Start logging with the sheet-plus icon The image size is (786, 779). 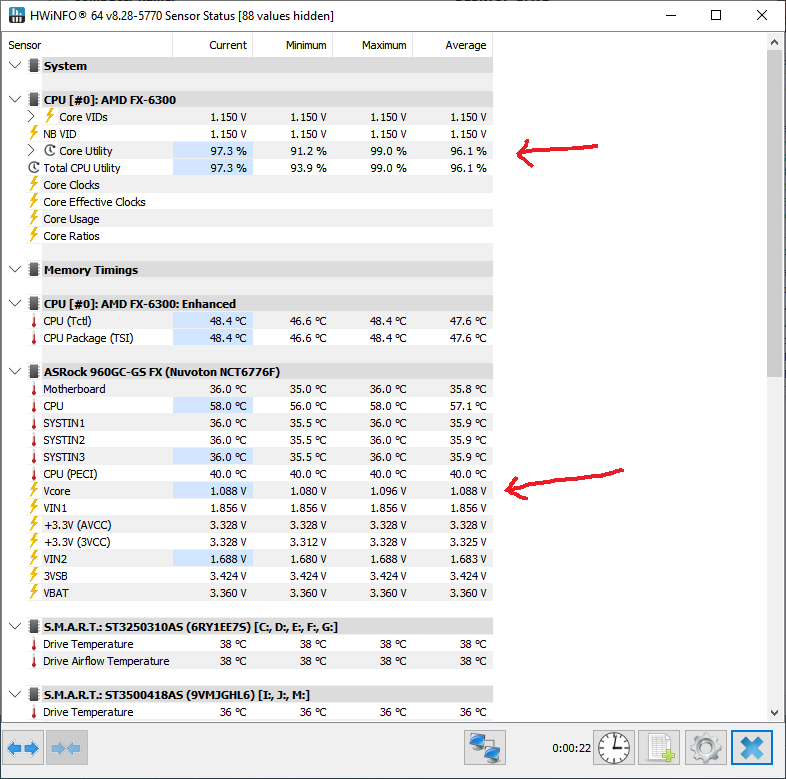pos(659,748)
